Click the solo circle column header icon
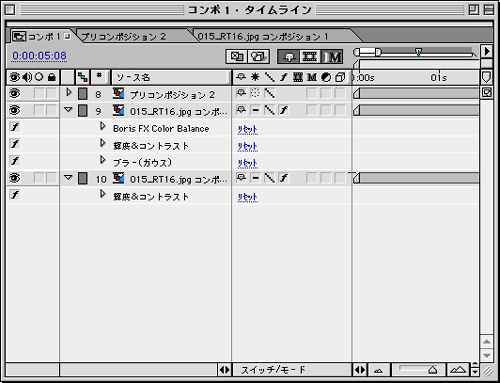The image size is (500, 383). 39,77
